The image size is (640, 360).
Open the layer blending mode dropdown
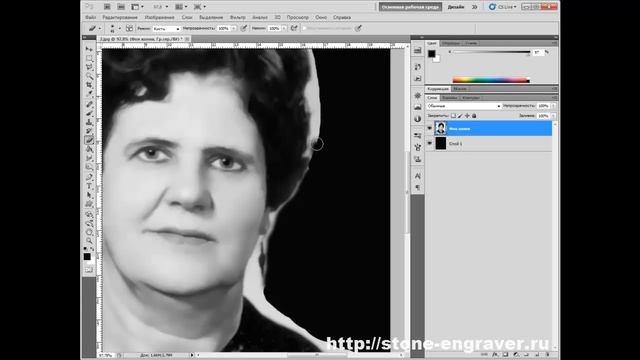[x=464, y=106]
